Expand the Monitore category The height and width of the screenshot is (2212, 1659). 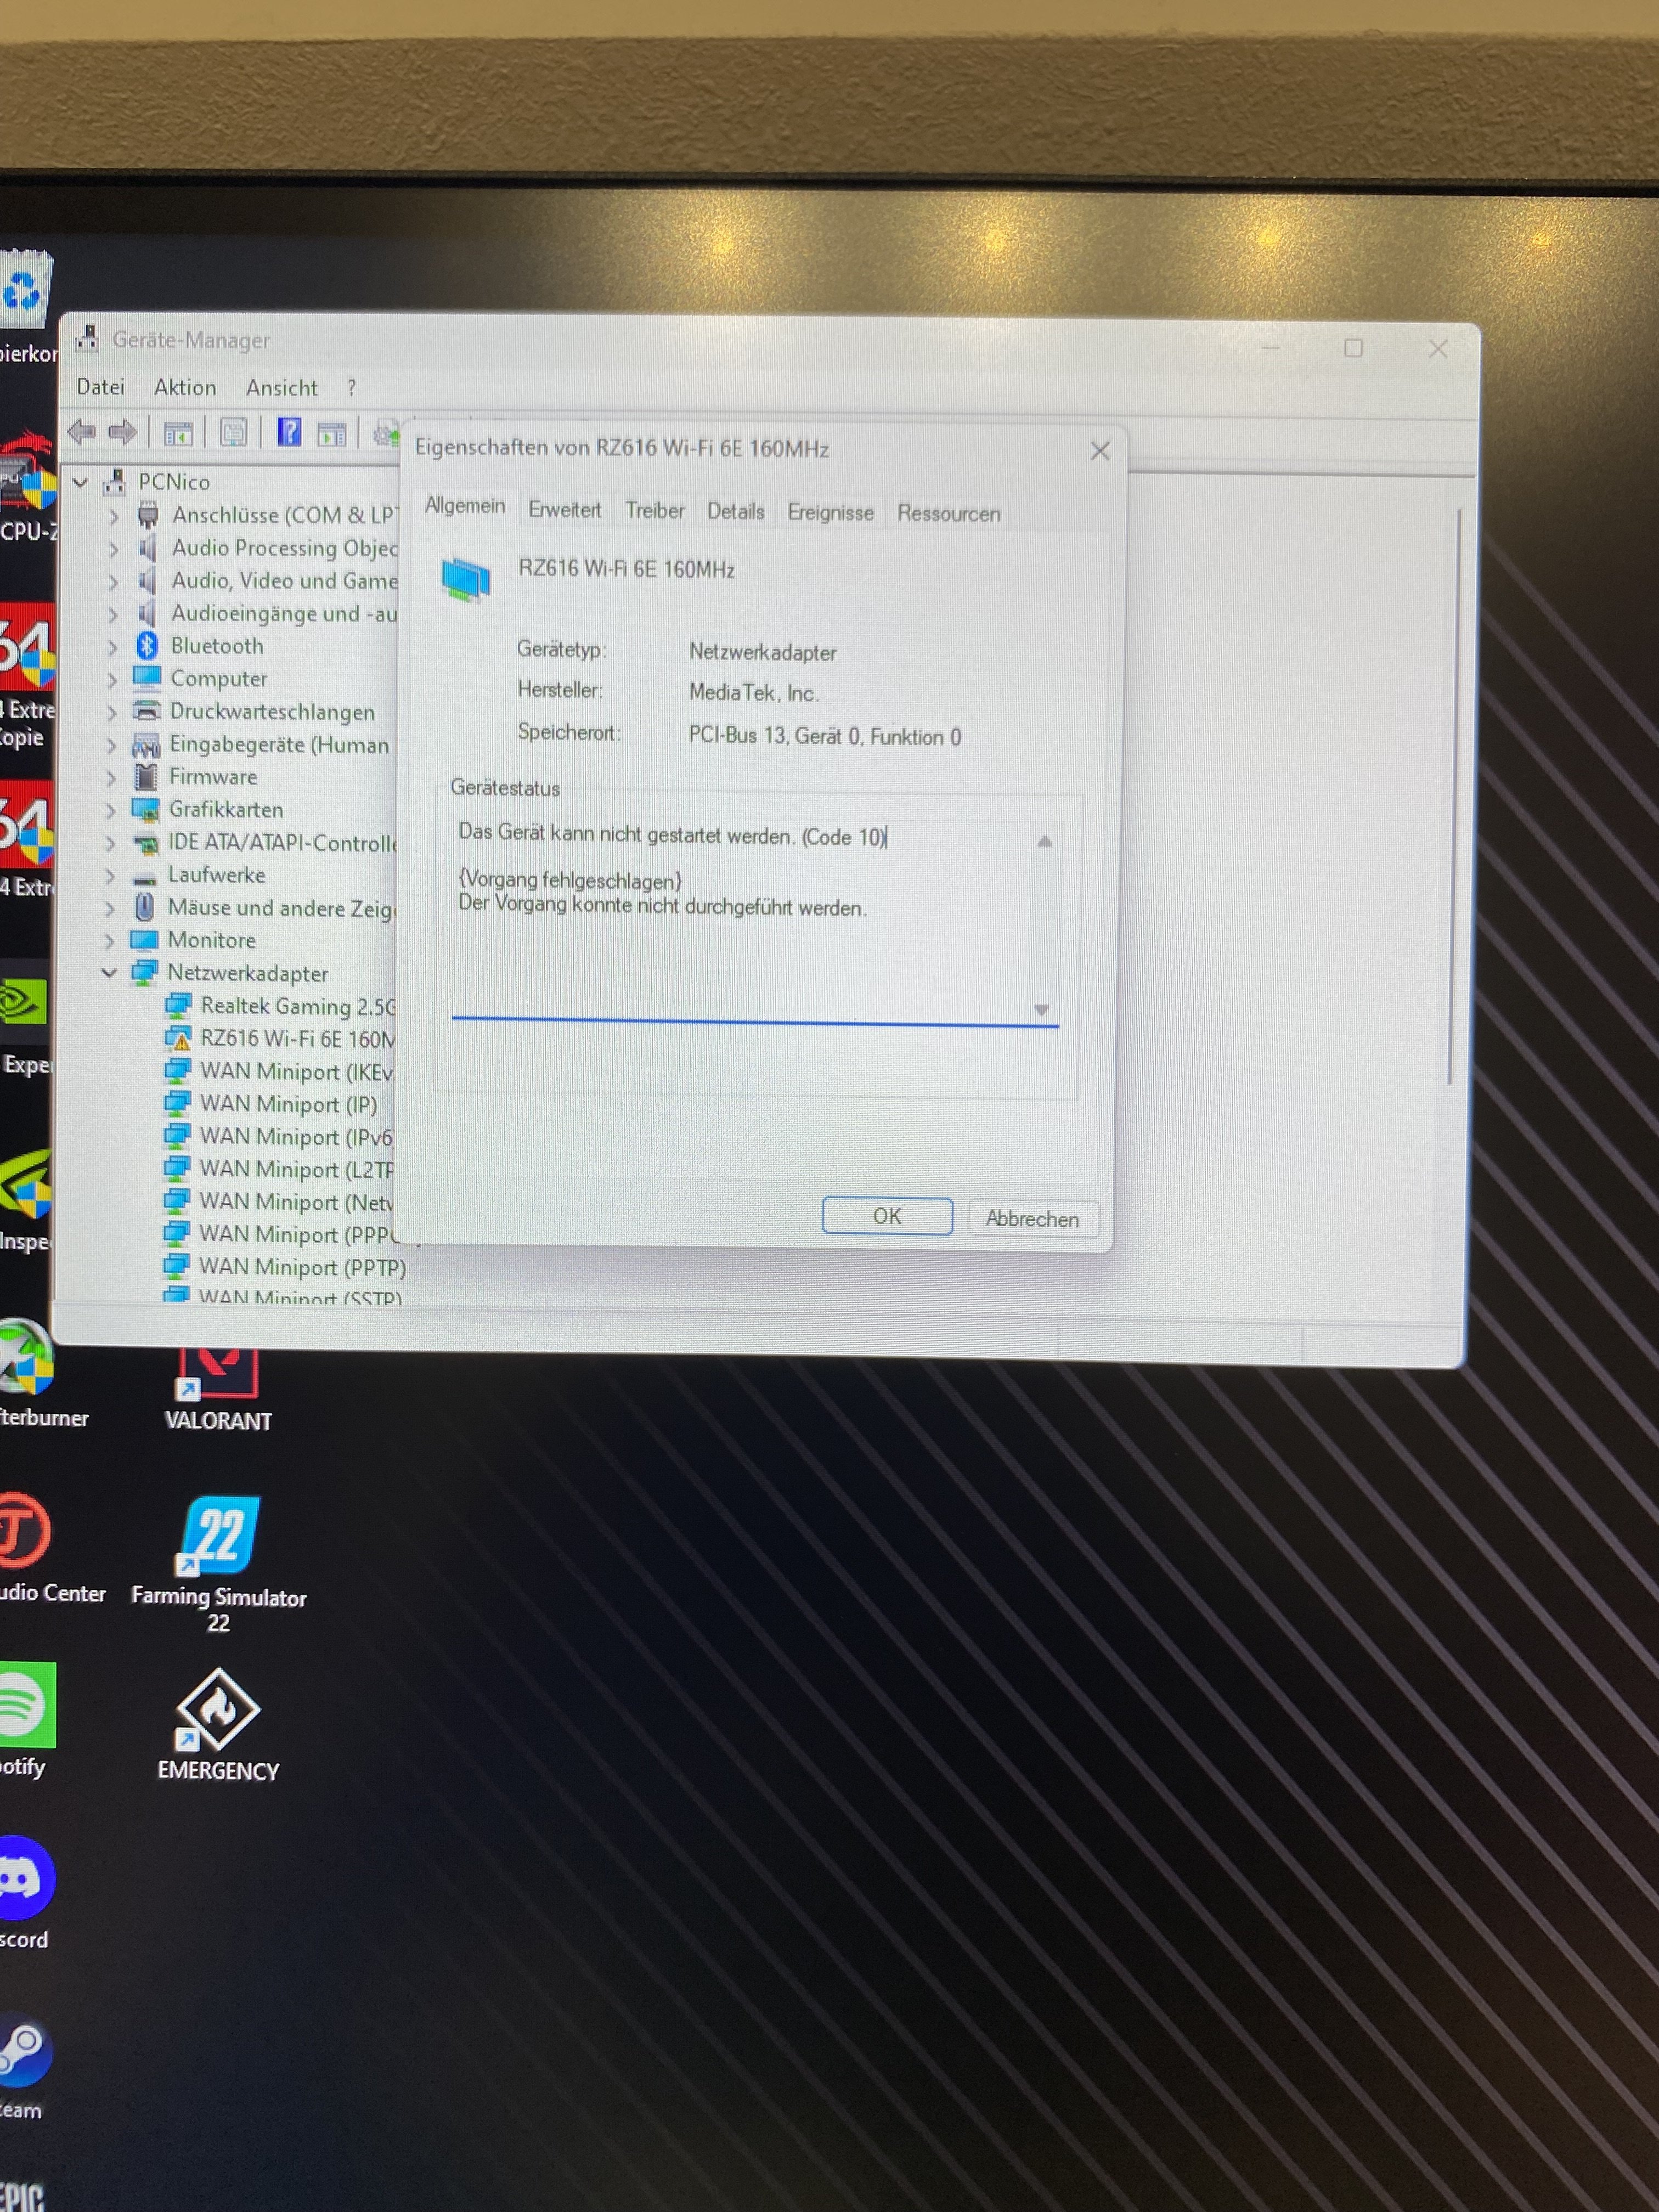click(110, 941)
